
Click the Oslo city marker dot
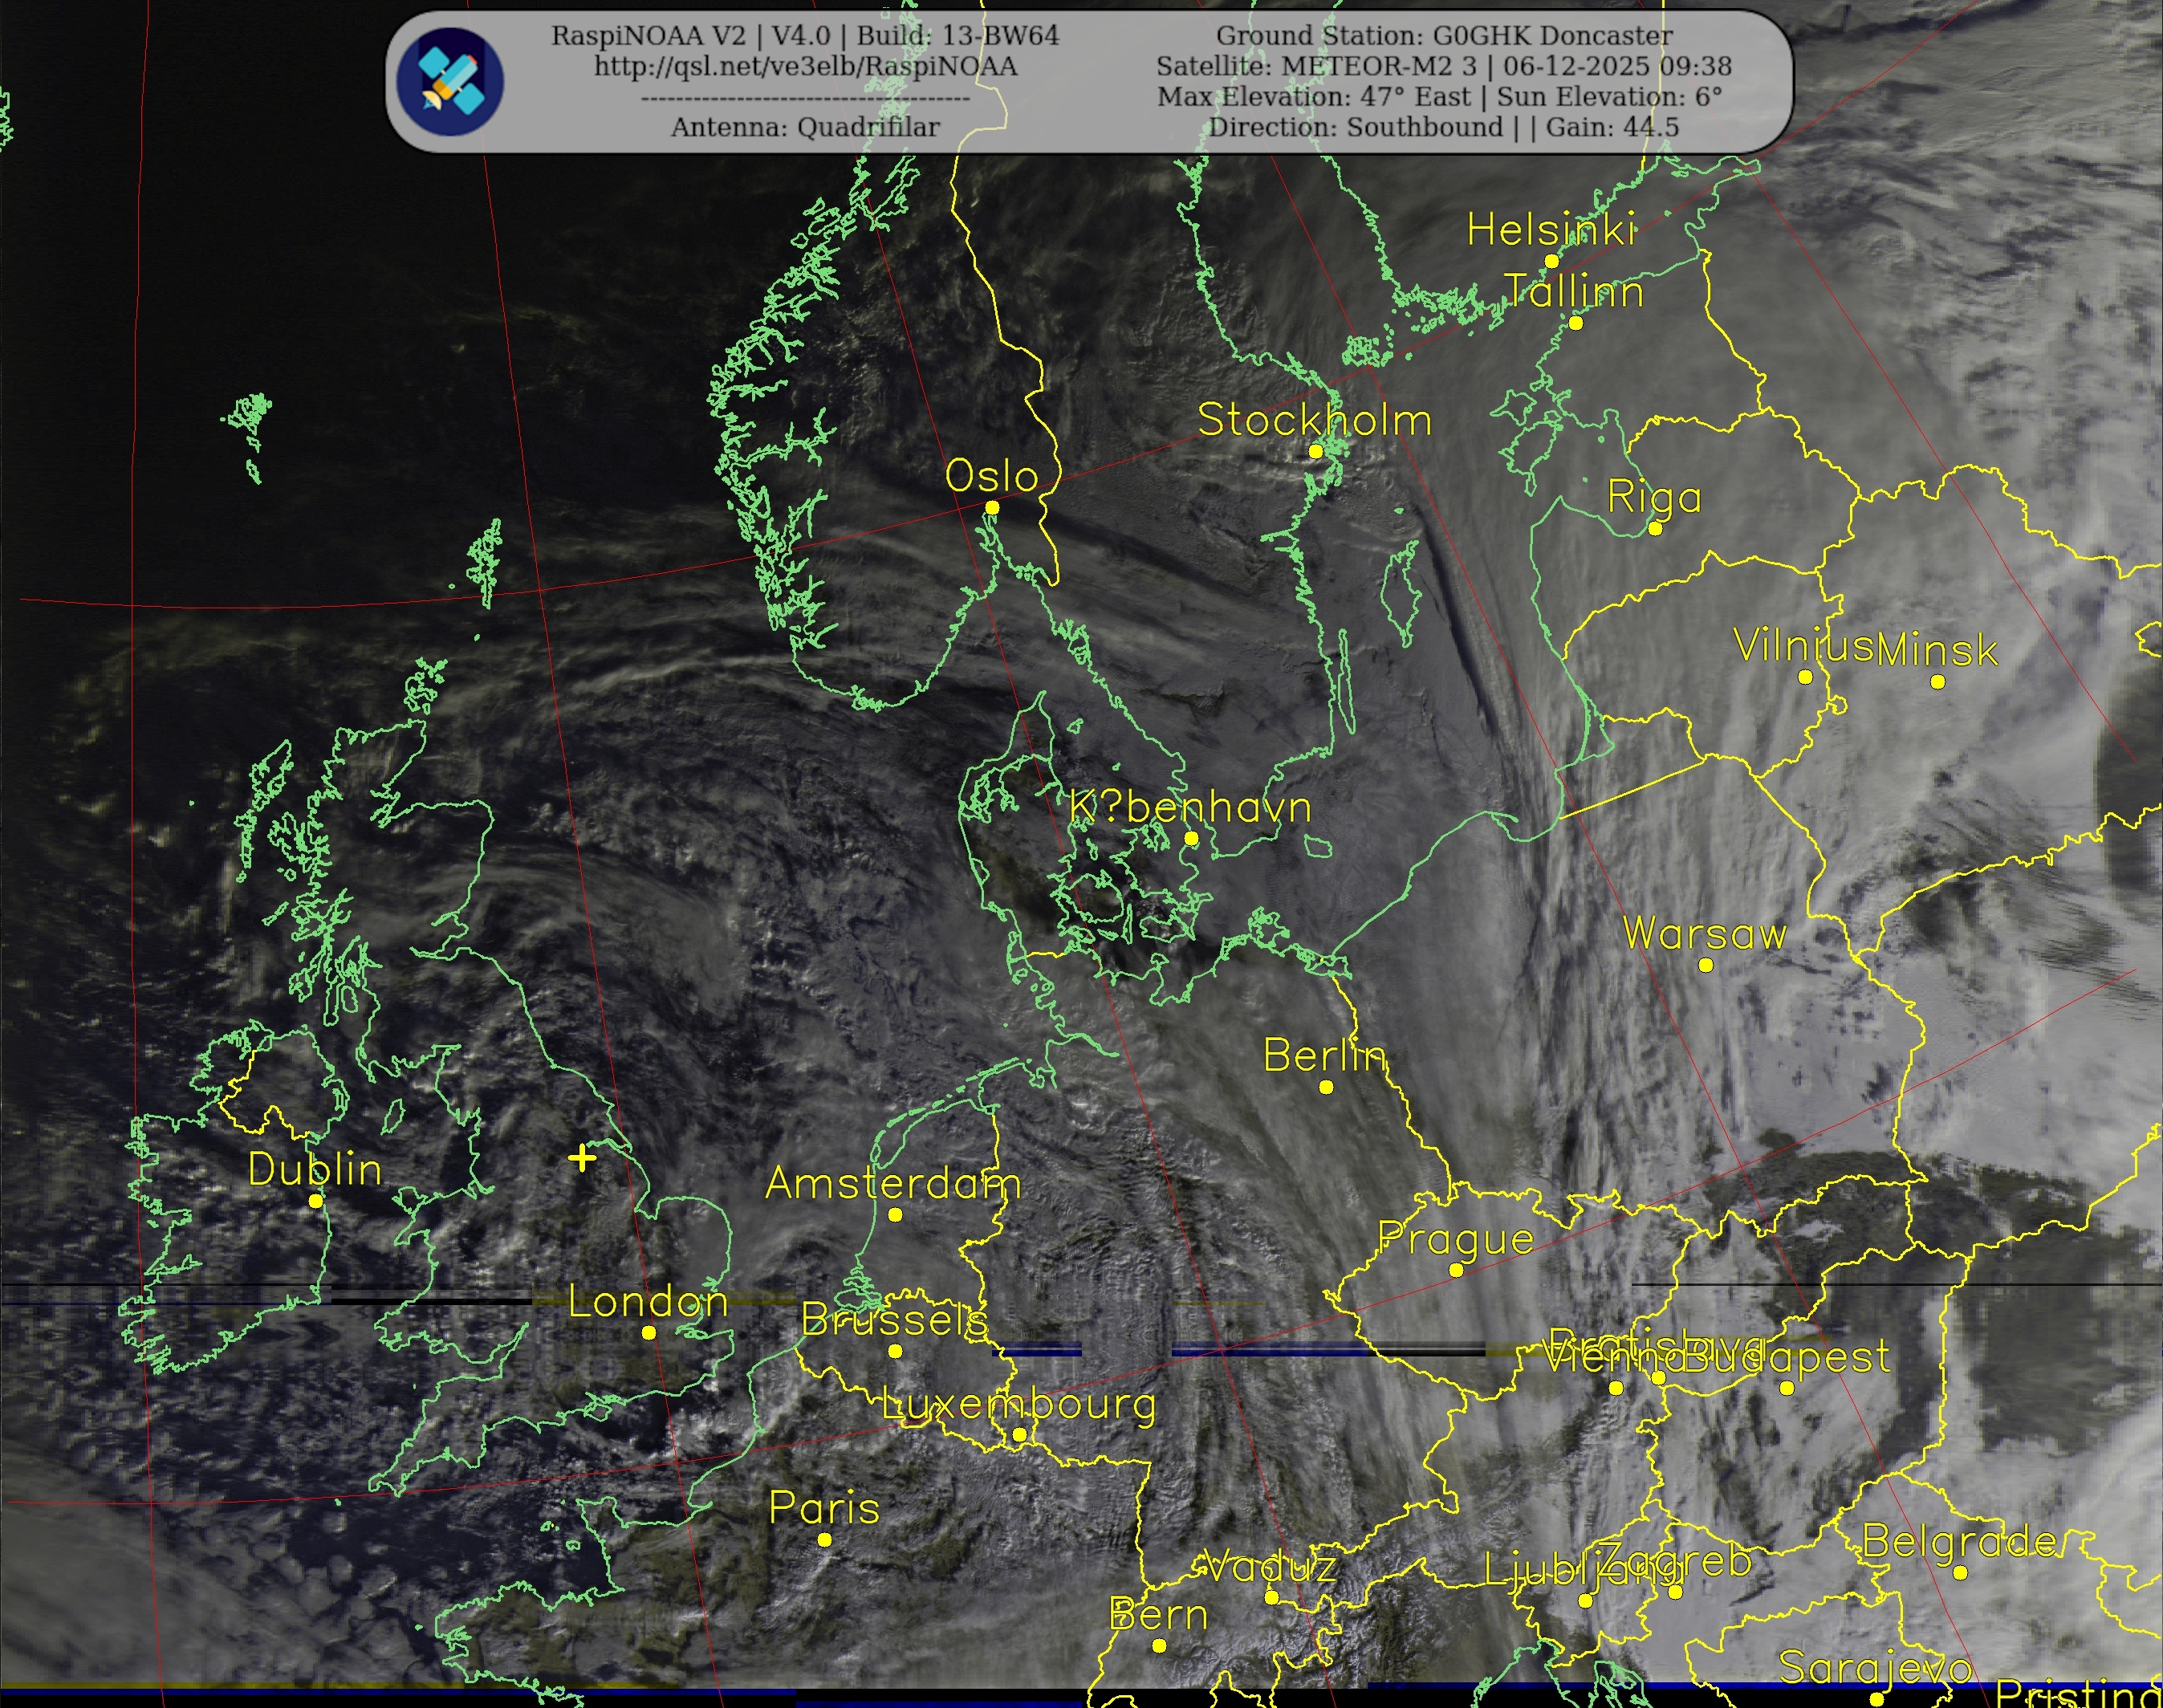(992, 508)
